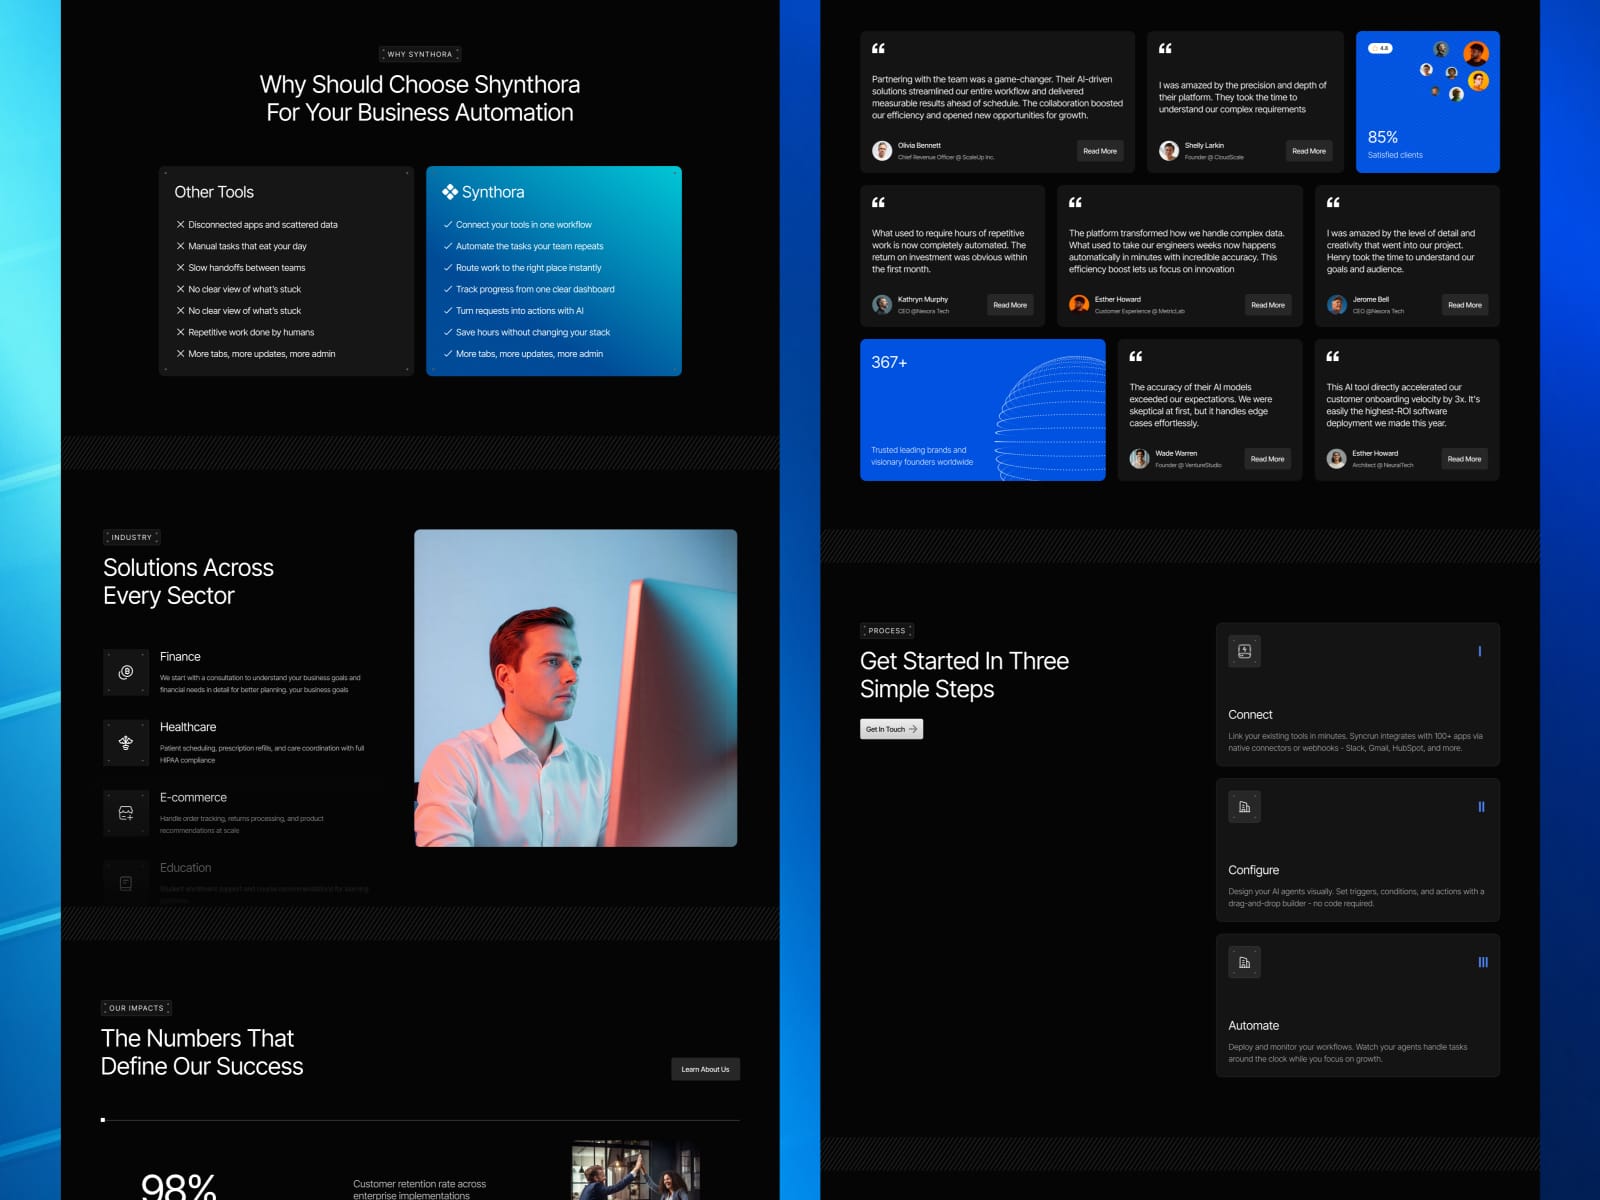Click Olivia Bennett's avatar
1600x1200 pixels.
tap(882, 151)
